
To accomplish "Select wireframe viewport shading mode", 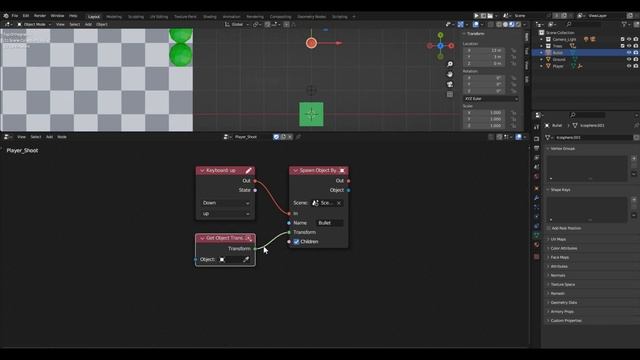I will pos(499,24).
